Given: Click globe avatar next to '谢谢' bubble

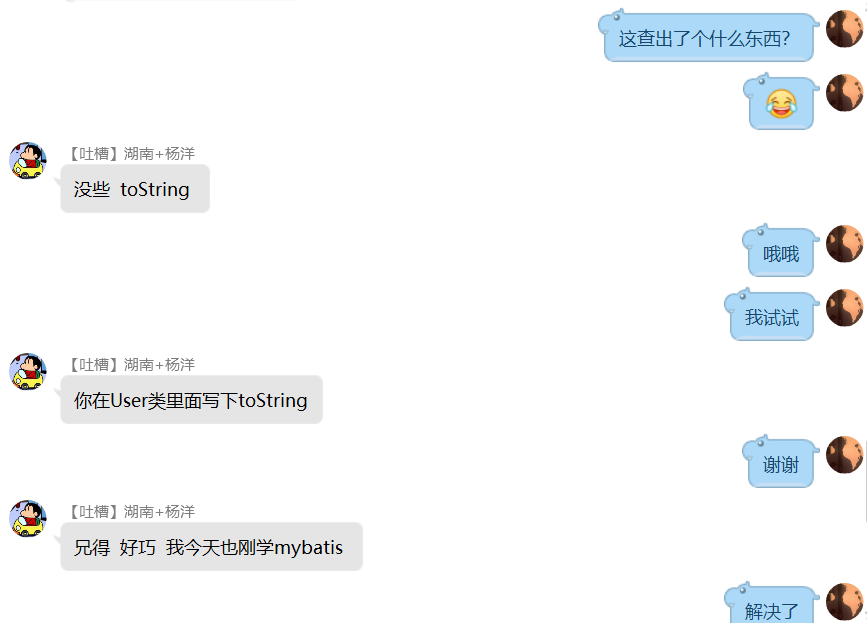Looking at the screenshot, I should click(x=845, y=455).
